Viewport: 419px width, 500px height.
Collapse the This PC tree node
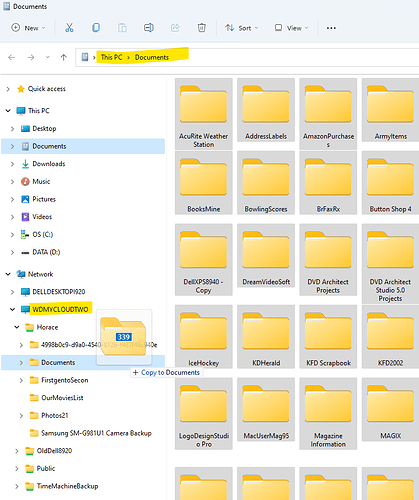point(8,111)
